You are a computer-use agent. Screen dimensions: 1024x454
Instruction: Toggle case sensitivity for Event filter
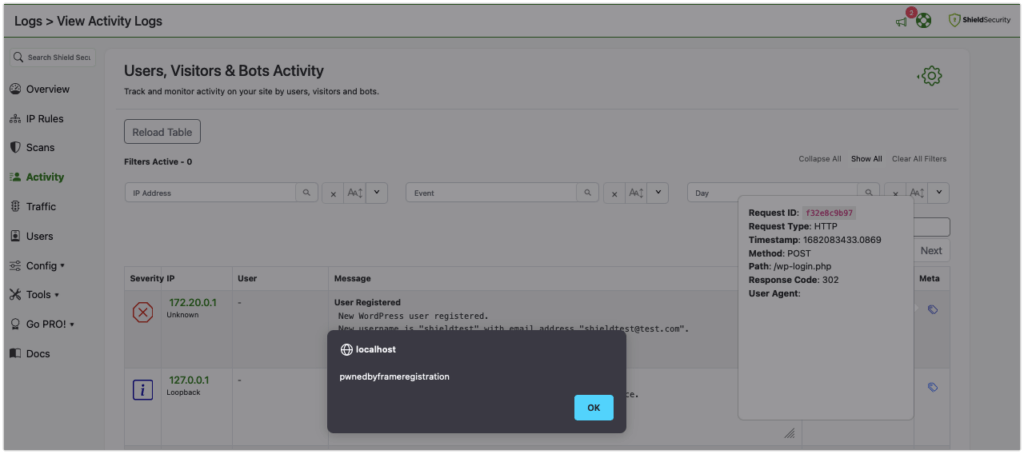[635, 193]
